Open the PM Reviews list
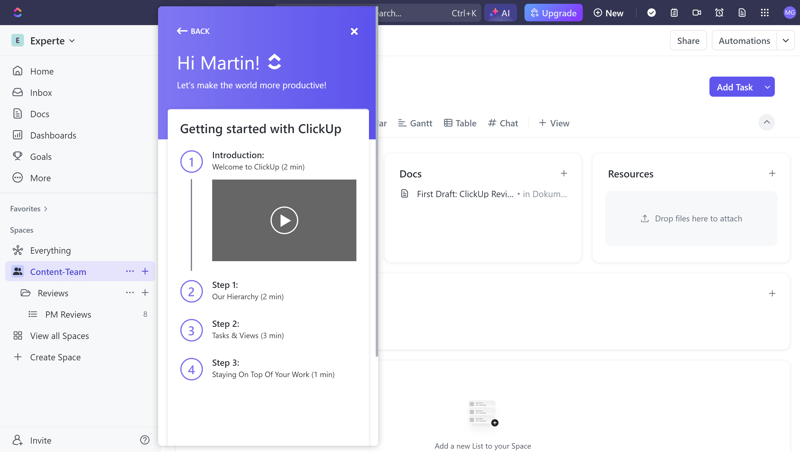Viewport: 800px width, 452px height. (x=68, y=315)
